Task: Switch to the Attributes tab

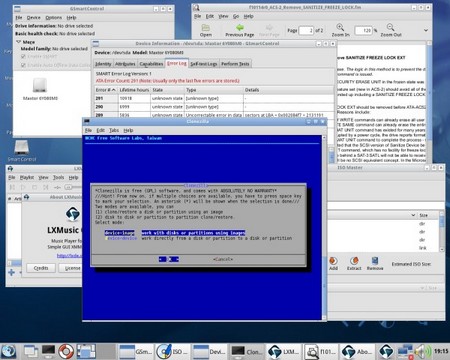Action: 125,64
